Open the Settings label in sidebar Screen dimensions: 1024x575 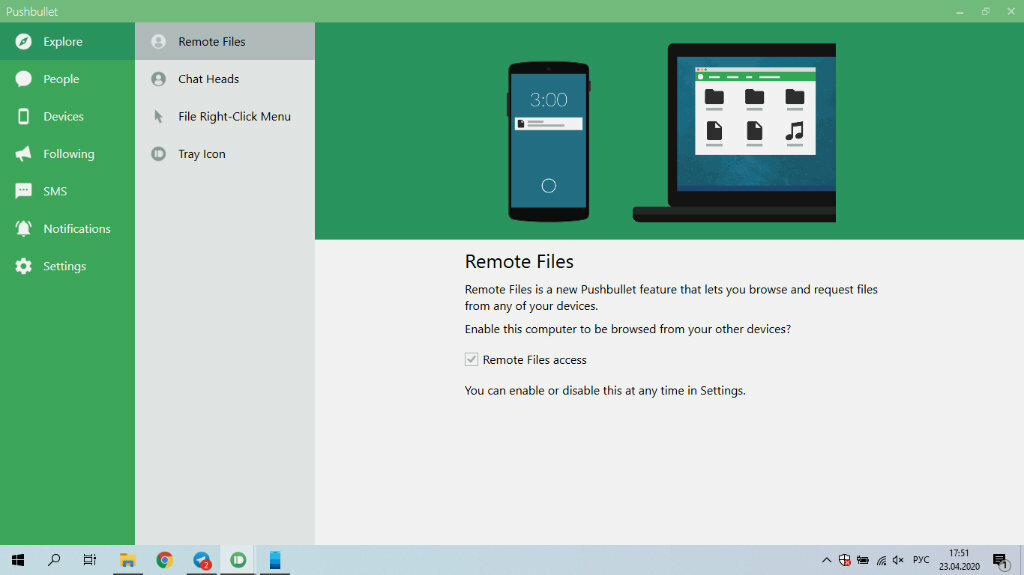65,266
